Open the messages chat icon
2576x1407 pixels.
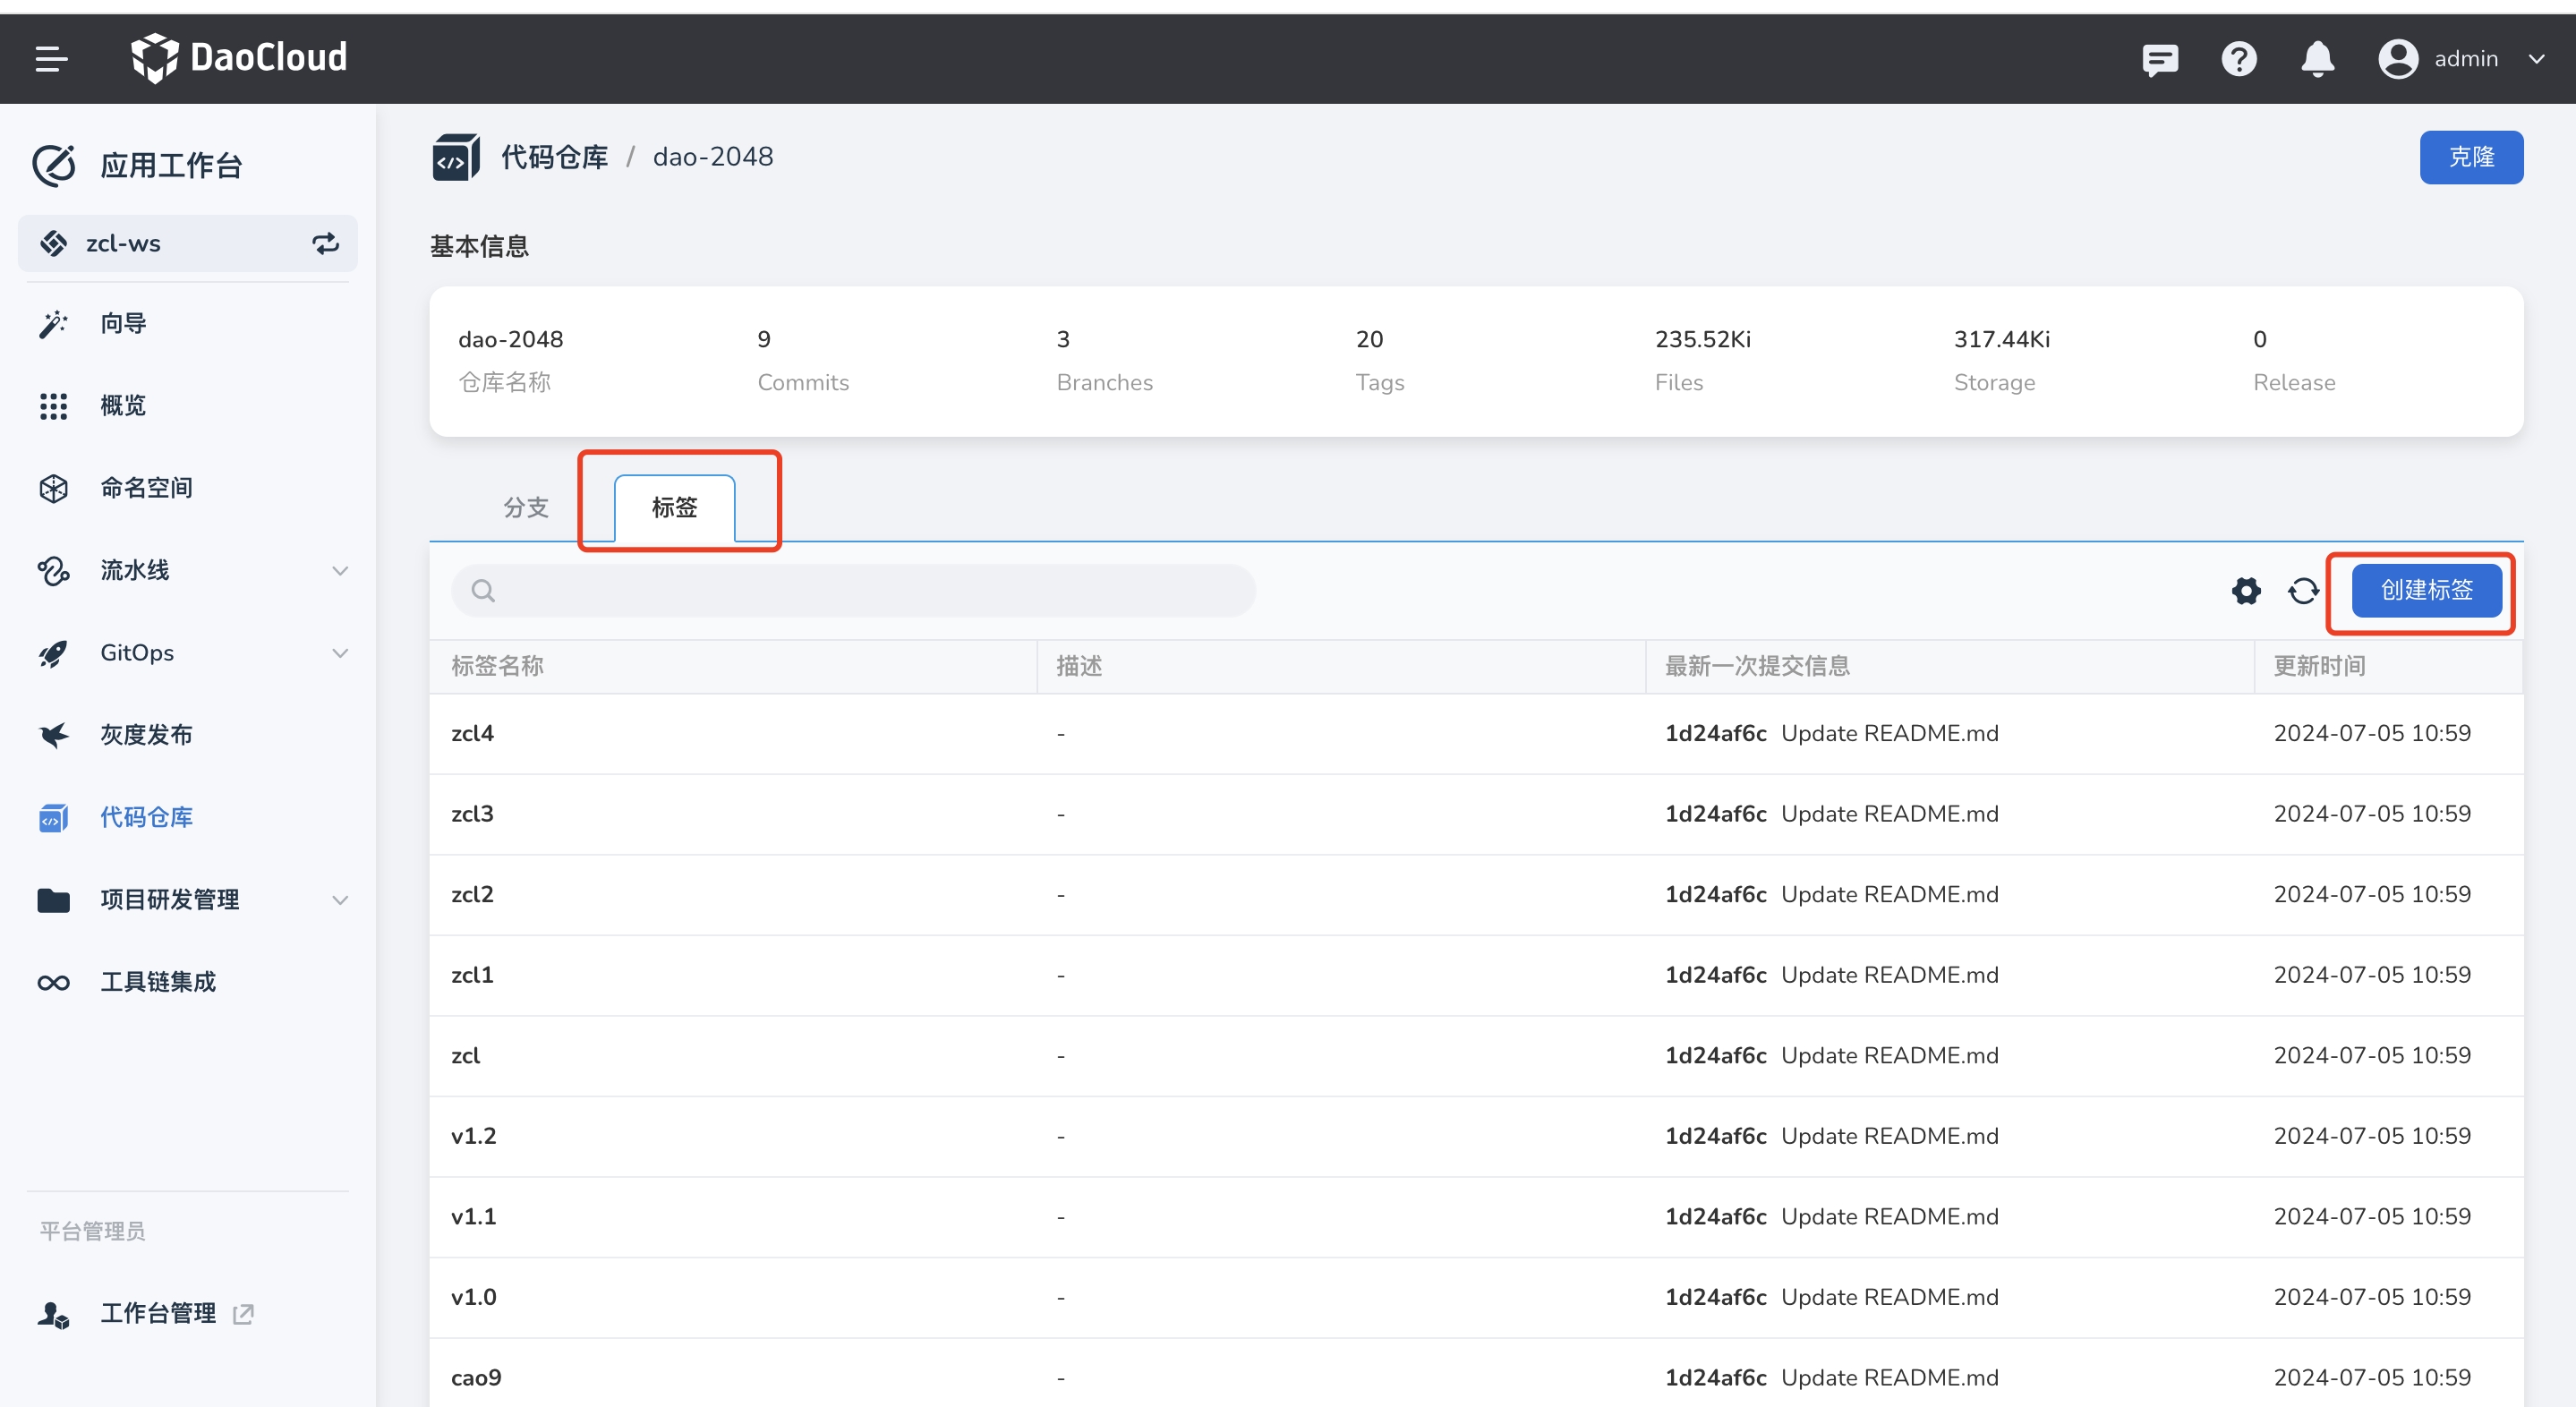point(2159,59)
